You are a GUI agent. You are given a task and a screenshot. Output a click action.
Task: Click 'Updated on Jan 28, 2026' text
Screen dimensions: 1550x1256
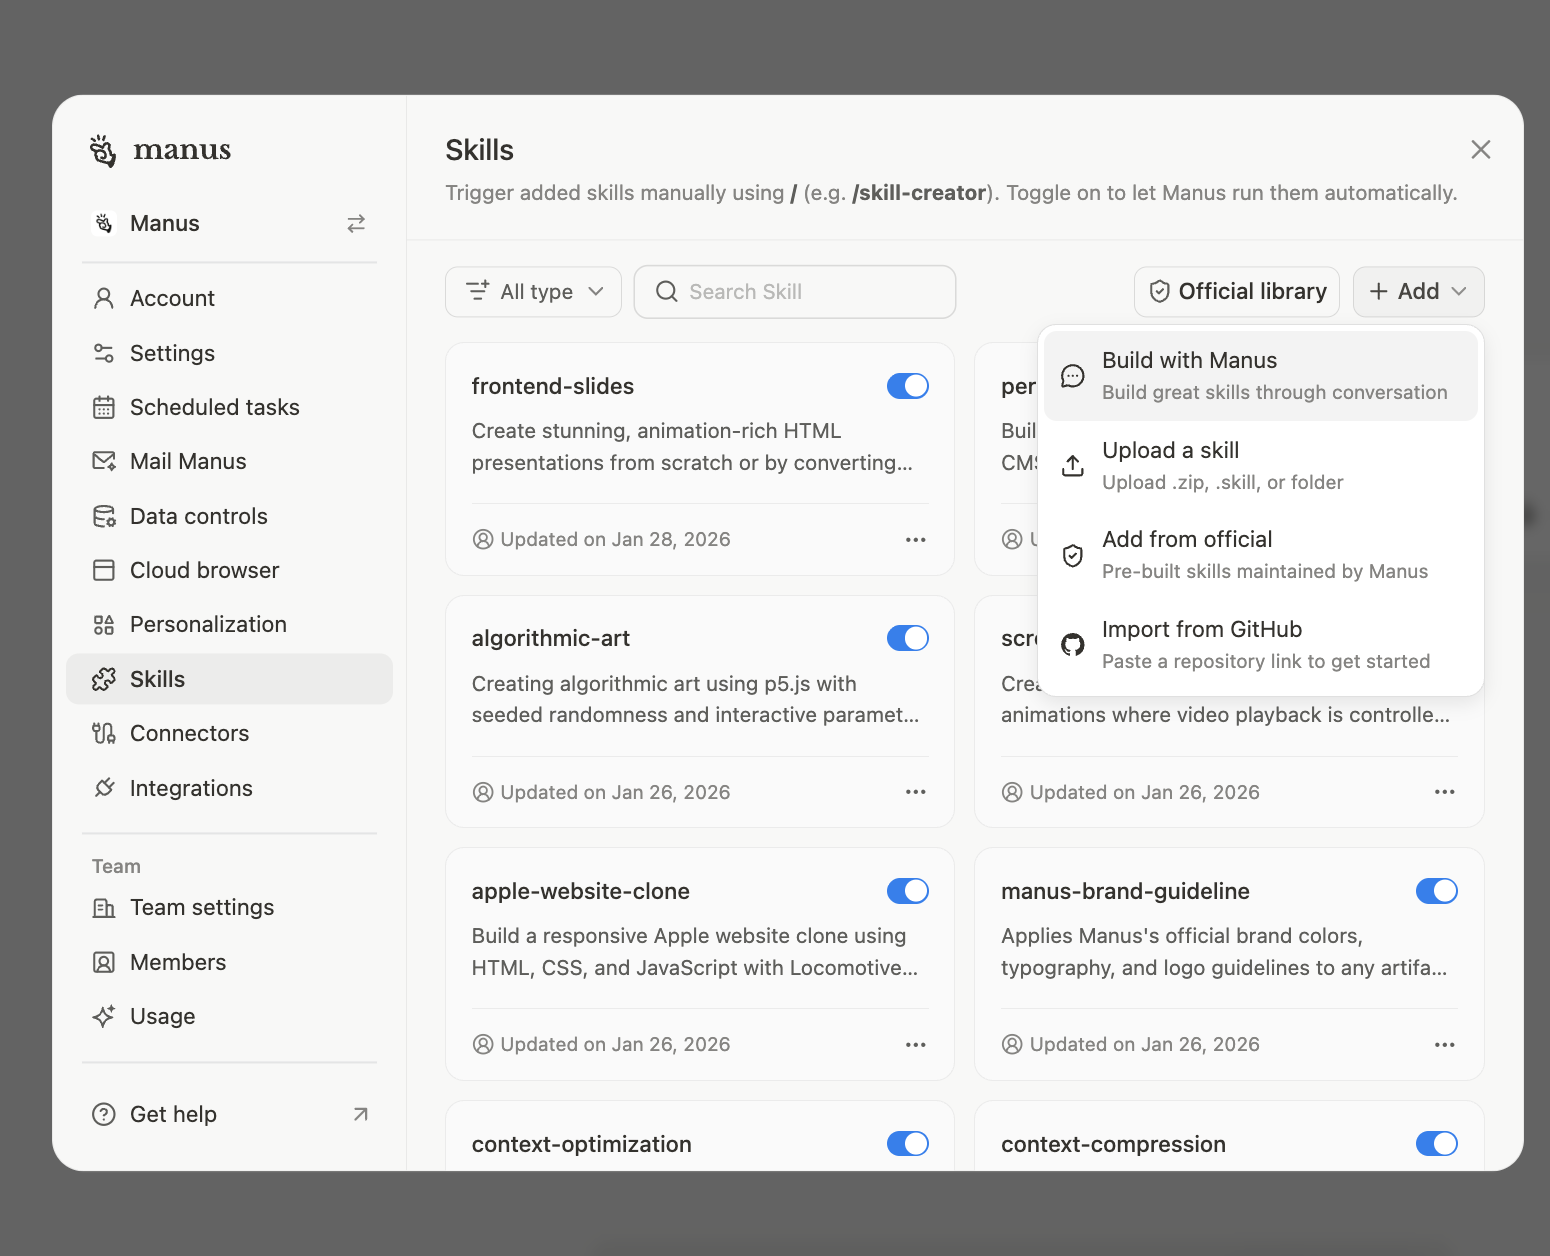click(615, 540)
